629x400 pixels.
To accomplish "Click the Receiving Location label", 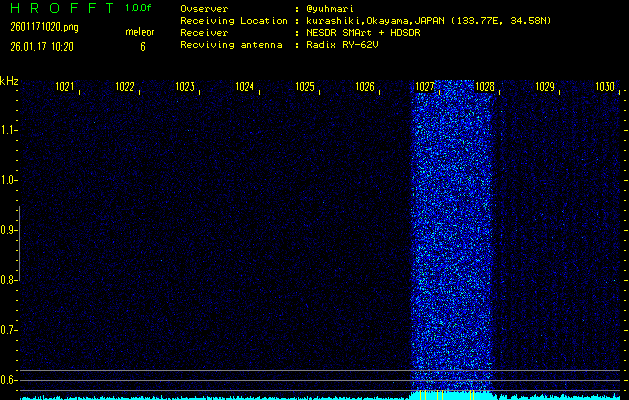I will pyautogui.click(x=234, y=21).
